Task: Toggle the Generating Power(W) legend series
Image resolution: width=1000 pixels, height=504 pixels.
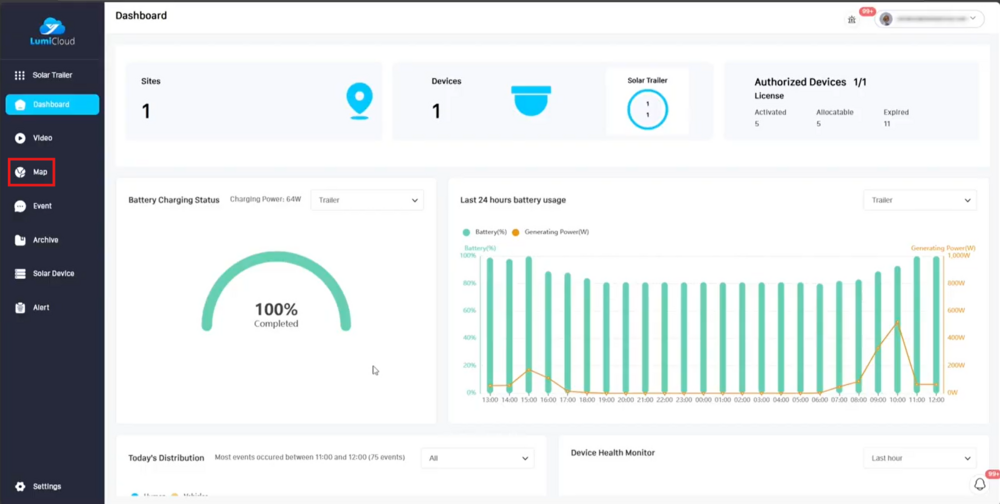Action: pos(551,232)
